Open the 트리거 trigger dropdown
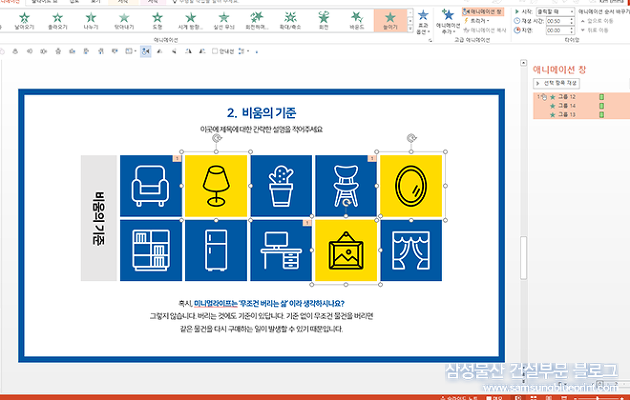Image resolution: width=630 pixels, height=400 pixels. [477, 21]
